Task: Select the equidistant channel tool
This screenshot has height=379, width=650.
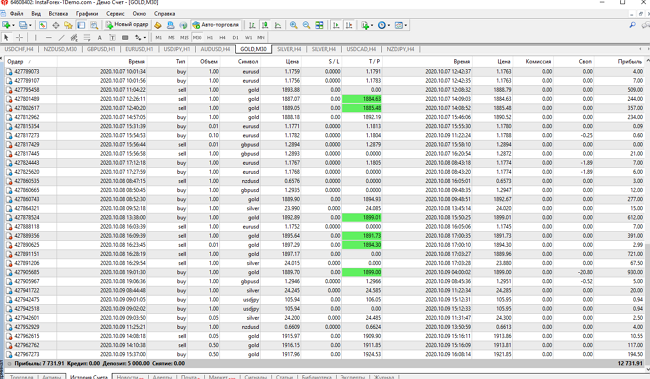Action: [x=74, y=38]
